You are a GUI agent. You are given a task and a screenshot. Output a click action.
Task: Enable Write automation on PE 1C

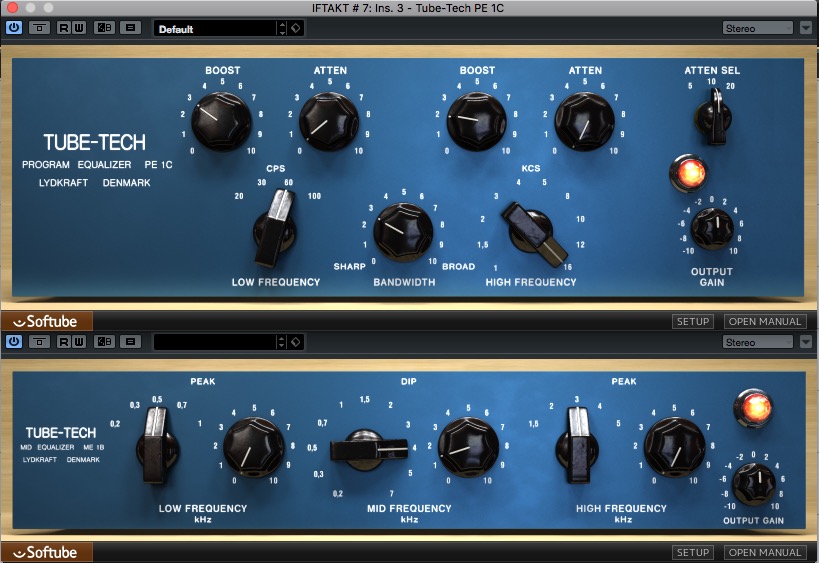pos(79,28)
